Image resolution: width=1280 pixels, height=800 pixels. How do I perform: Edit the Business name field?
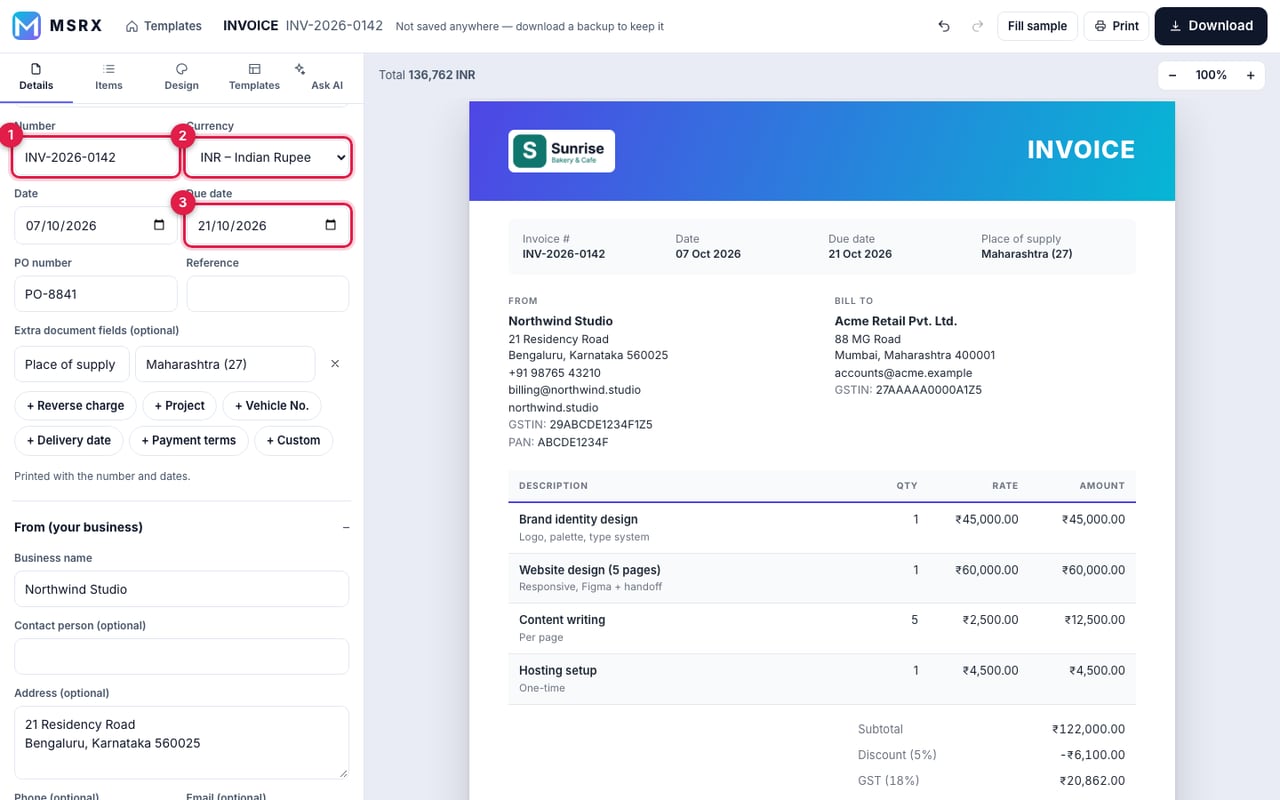[x=182, y=589]
